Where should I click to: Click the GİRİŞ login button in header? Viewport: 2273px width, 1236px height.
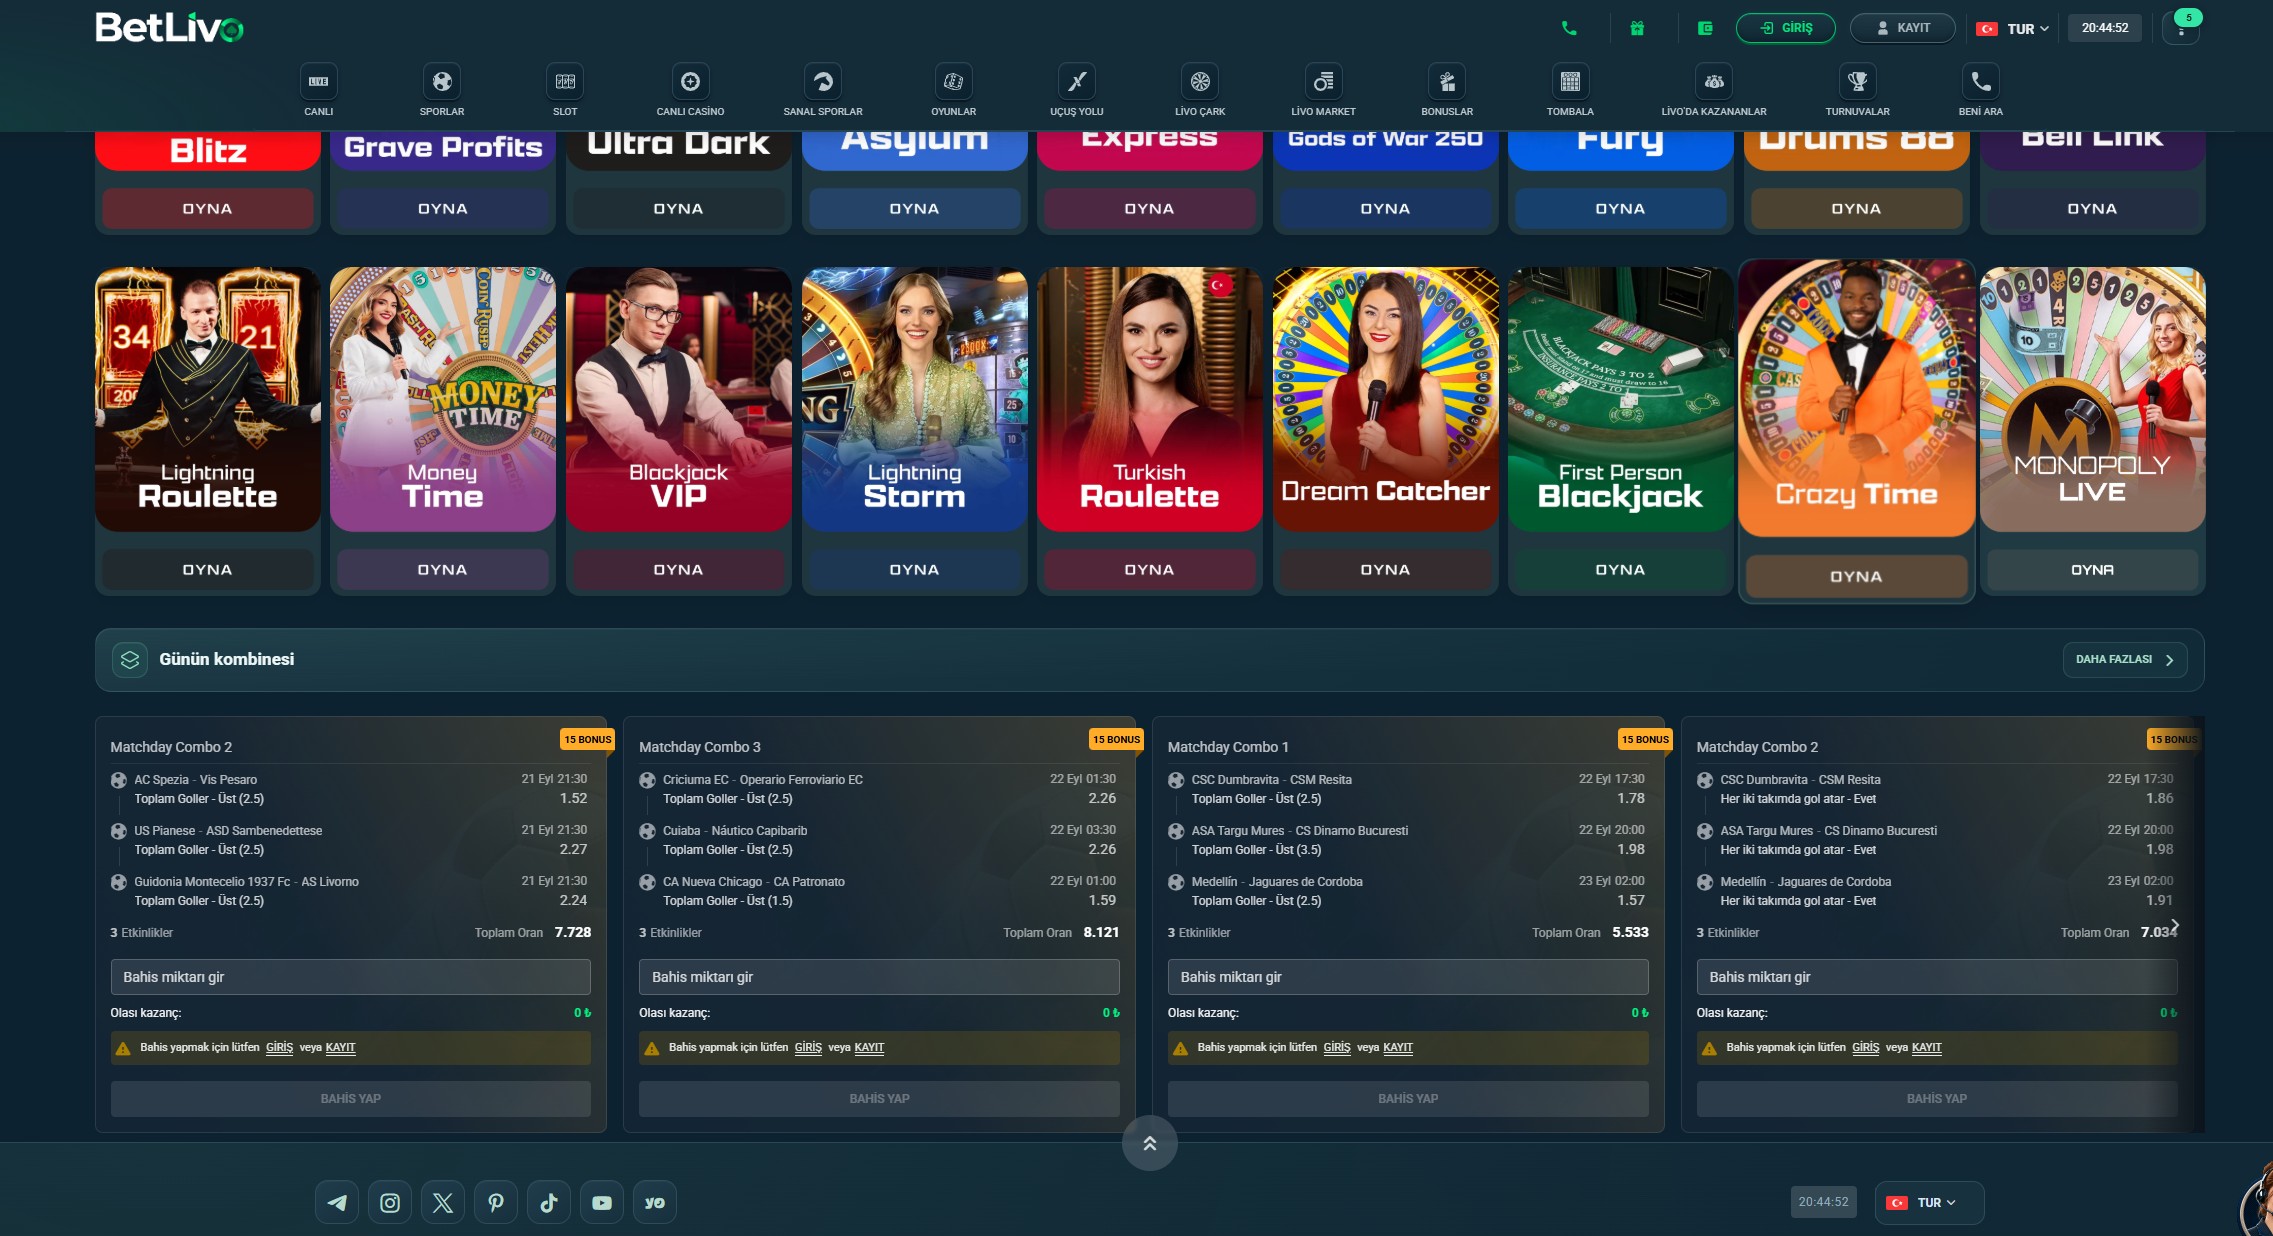pos(1786,28)
